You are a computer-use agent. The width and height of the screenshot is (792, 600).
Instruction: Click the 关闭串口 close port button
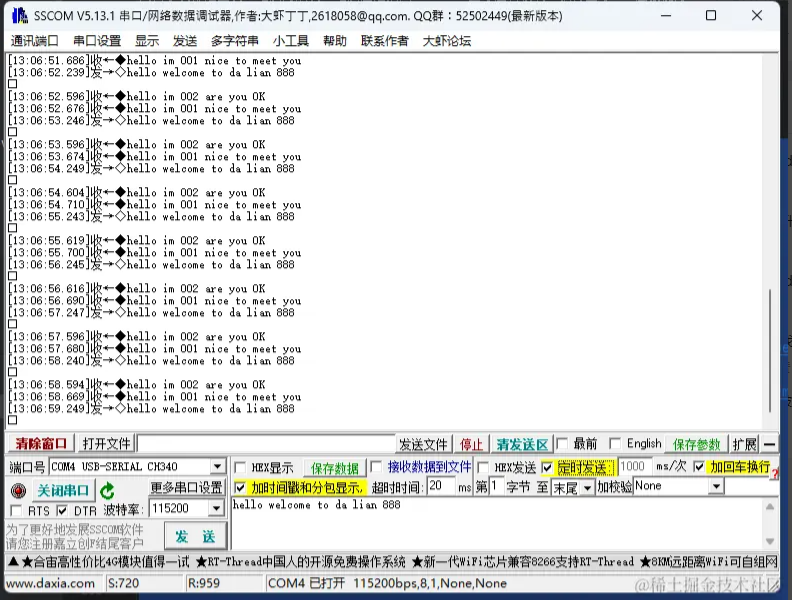[x=64, y=491]
